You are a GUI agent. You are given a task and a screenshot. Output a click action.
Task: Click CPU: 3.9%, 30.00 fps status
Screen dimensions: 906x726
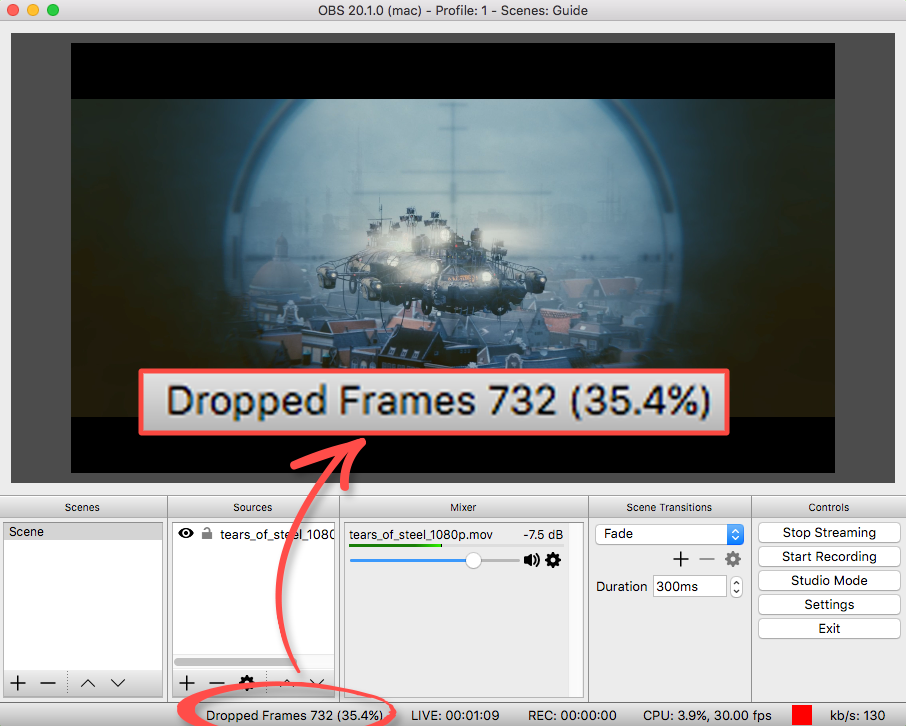[707, 716]
